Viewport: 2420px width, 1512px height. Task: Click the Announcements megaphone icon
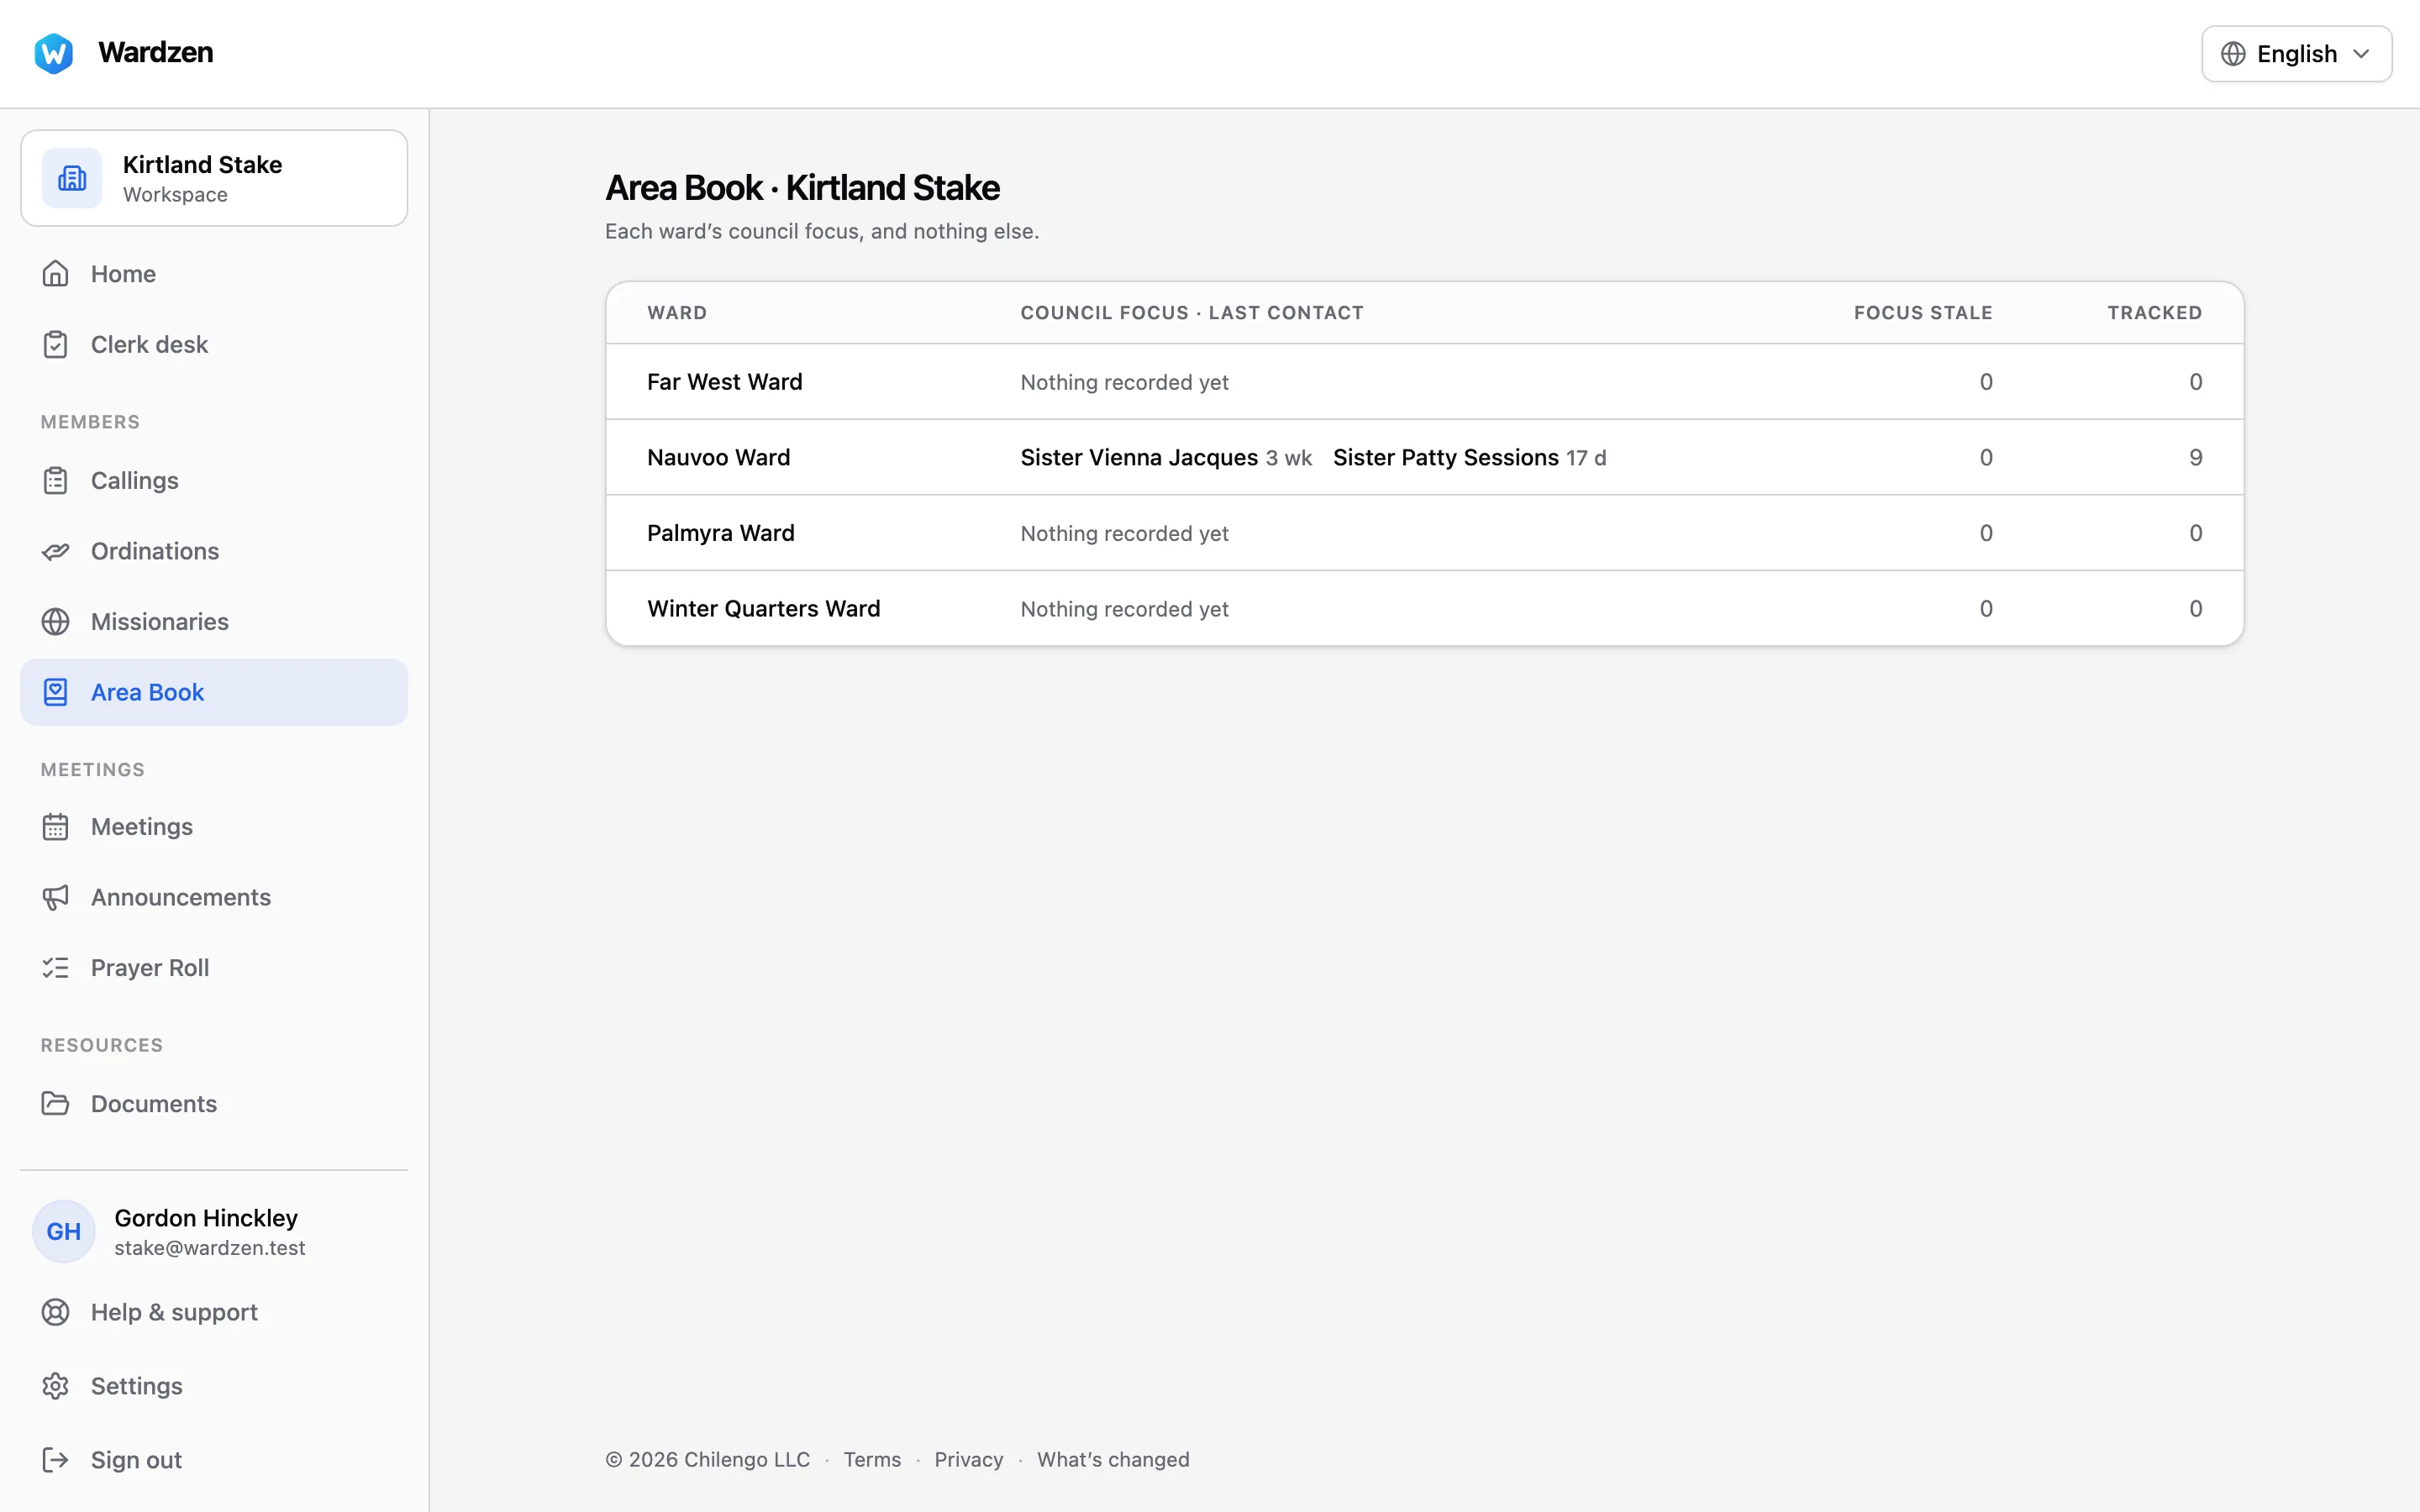click(55, 897)
